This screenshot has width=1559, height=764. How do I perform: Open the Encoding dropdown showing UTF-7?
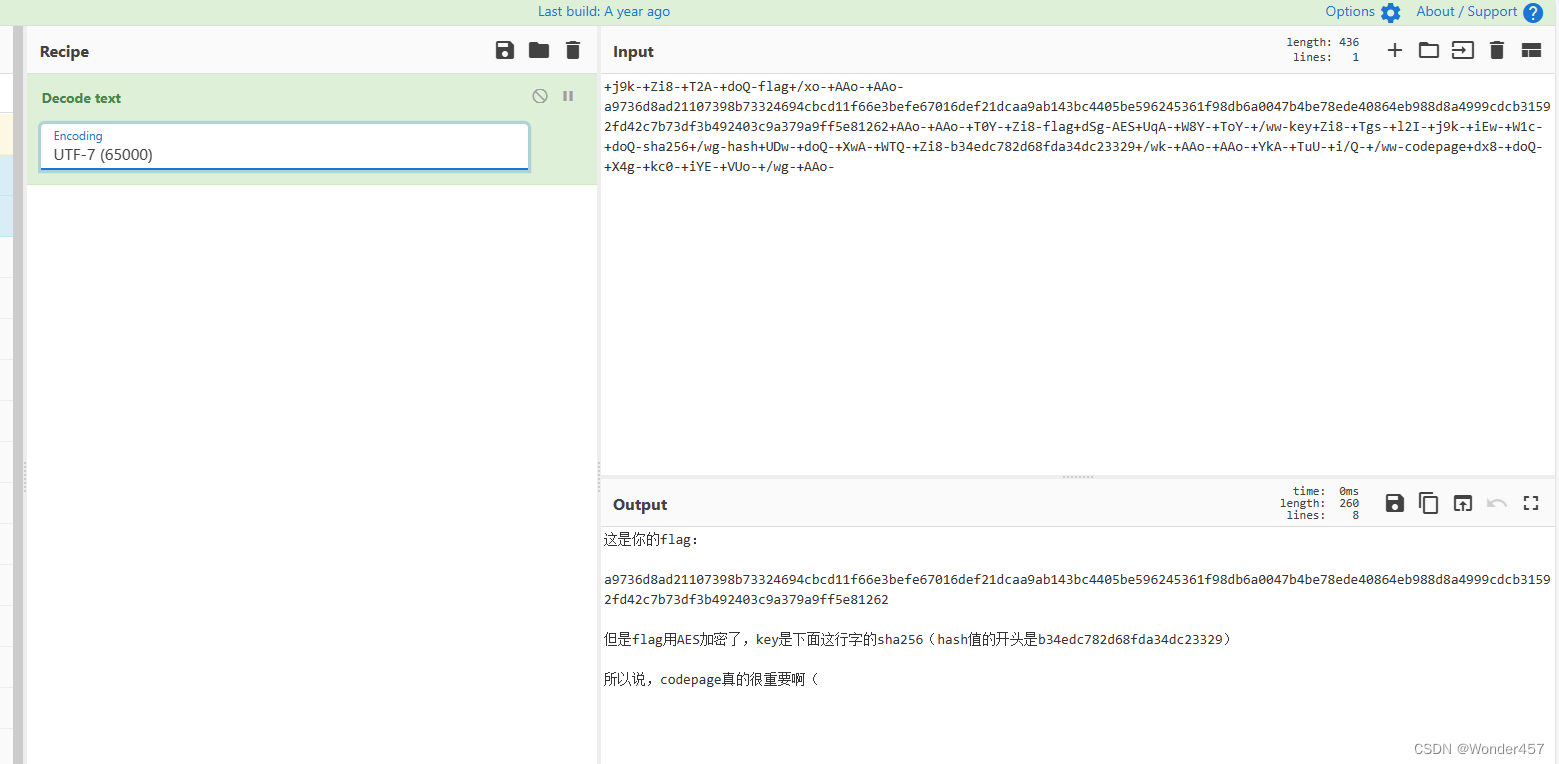[283, 155]
